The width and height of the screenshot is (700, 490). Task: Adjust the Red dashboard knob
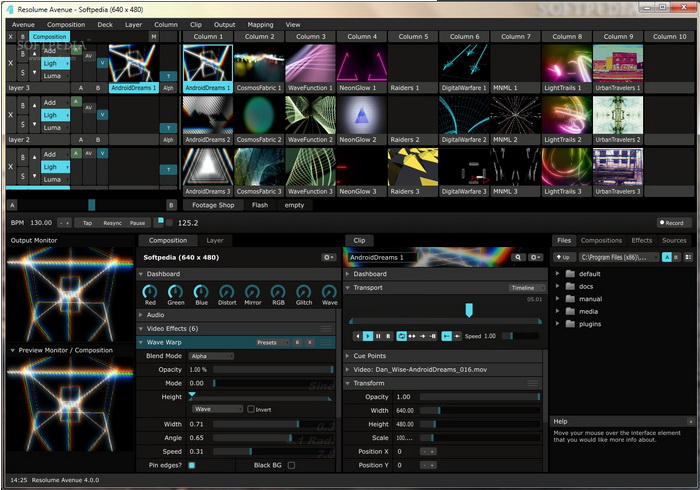click(x=150, y=292)
